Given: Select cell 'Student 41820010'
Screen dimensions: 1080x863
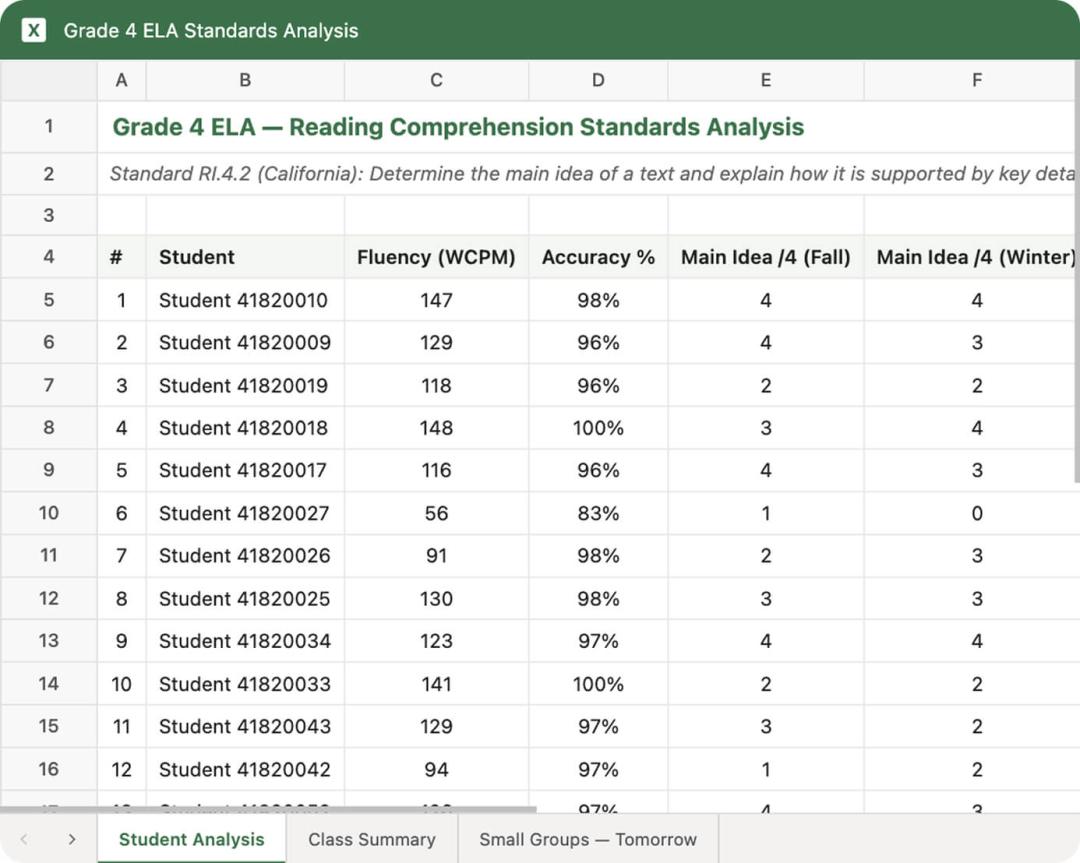Looking at the screenshot, I should pyautogui.click(x=245, y=300).
